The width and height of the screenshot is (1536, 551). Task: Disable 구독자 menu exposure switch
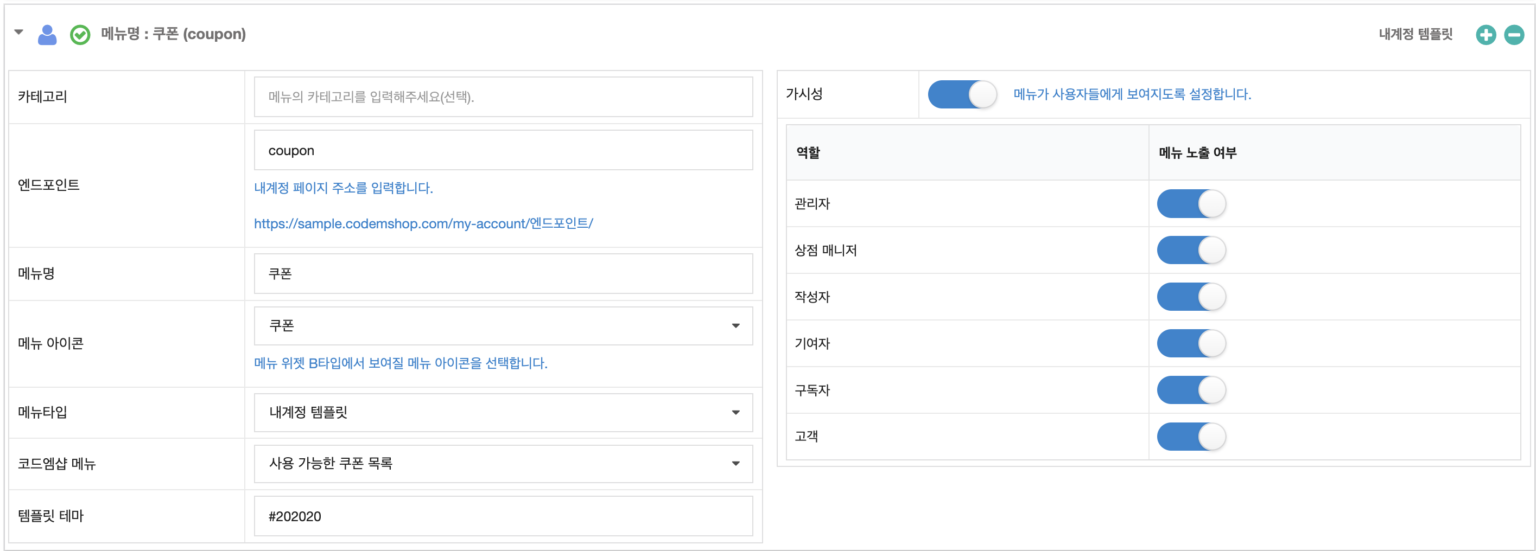1190,390
